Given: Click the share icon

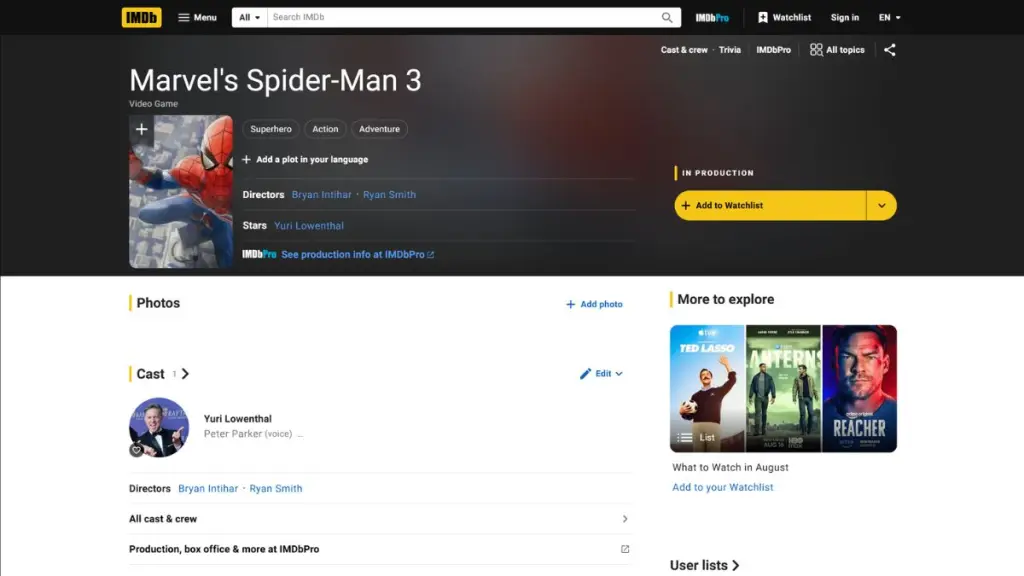Looking at the screenshot, I should click(x=889, y=50).
